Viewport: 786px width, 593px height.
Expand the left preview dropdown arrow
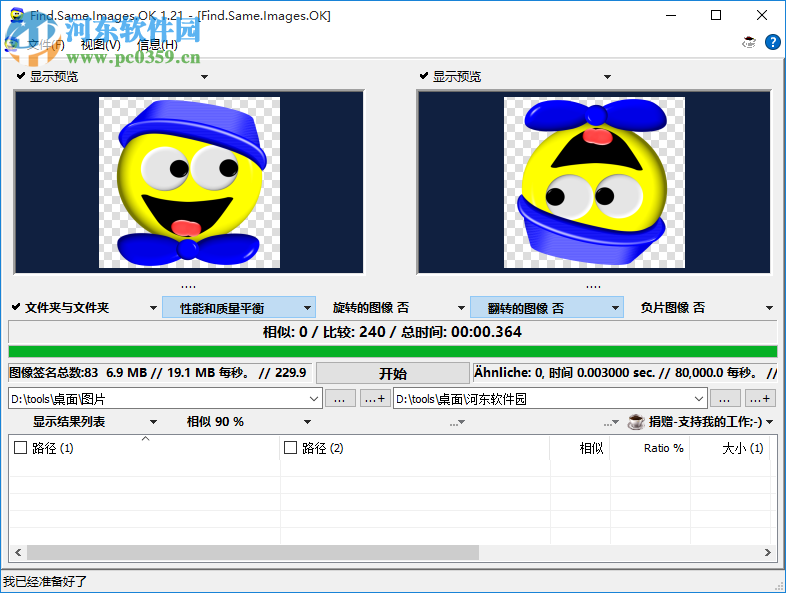click(205, 77)
